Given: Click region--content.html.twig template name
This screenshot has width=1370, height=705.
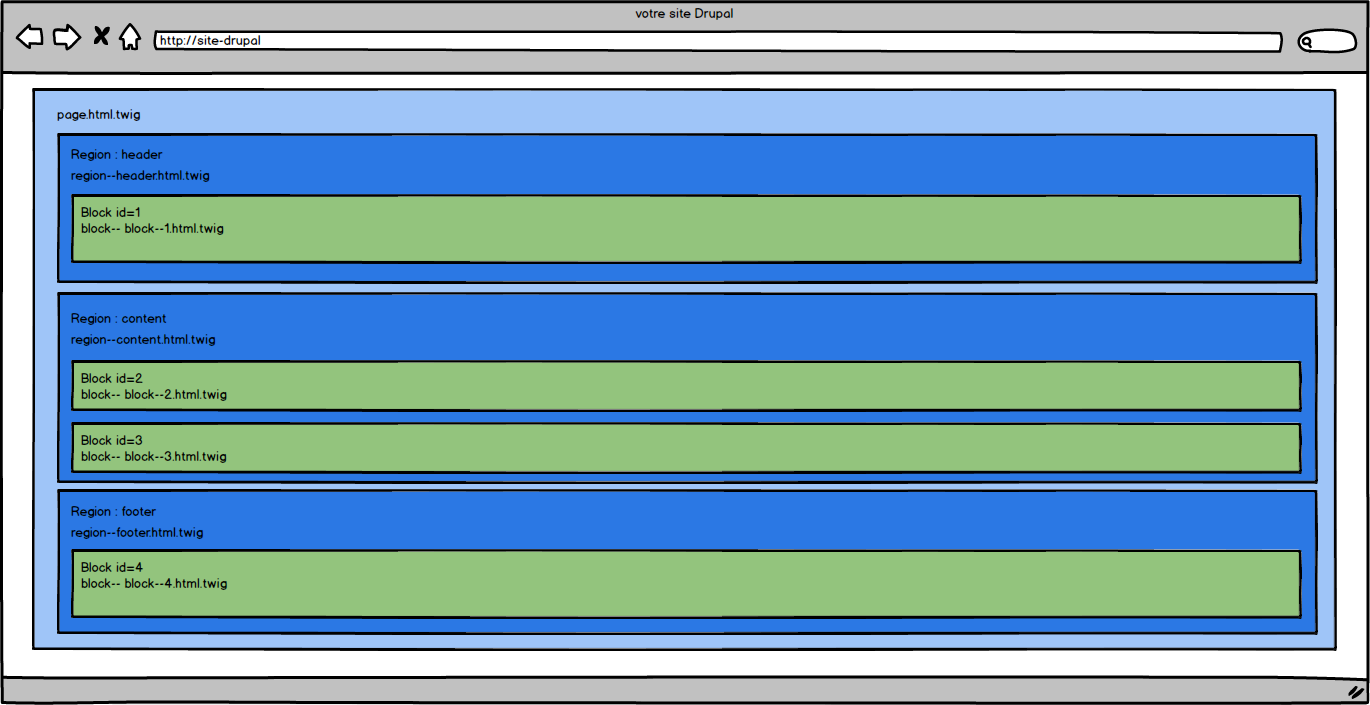Looking at the screenshot, I should coord(143,340).
